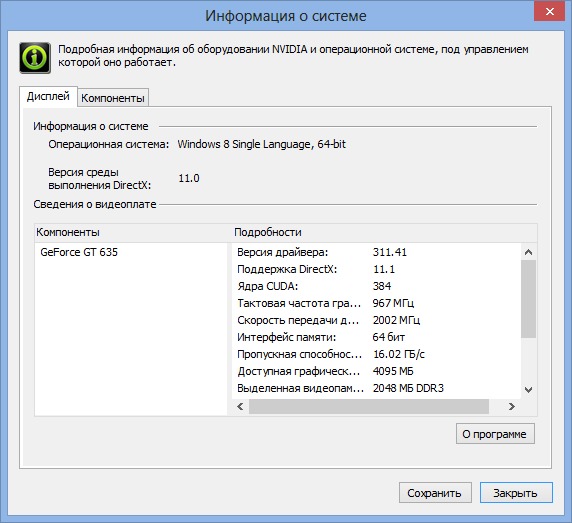Click the 967 МГц clock value
This screenshot has width=572, height=523.
click(x=393, y=303)
